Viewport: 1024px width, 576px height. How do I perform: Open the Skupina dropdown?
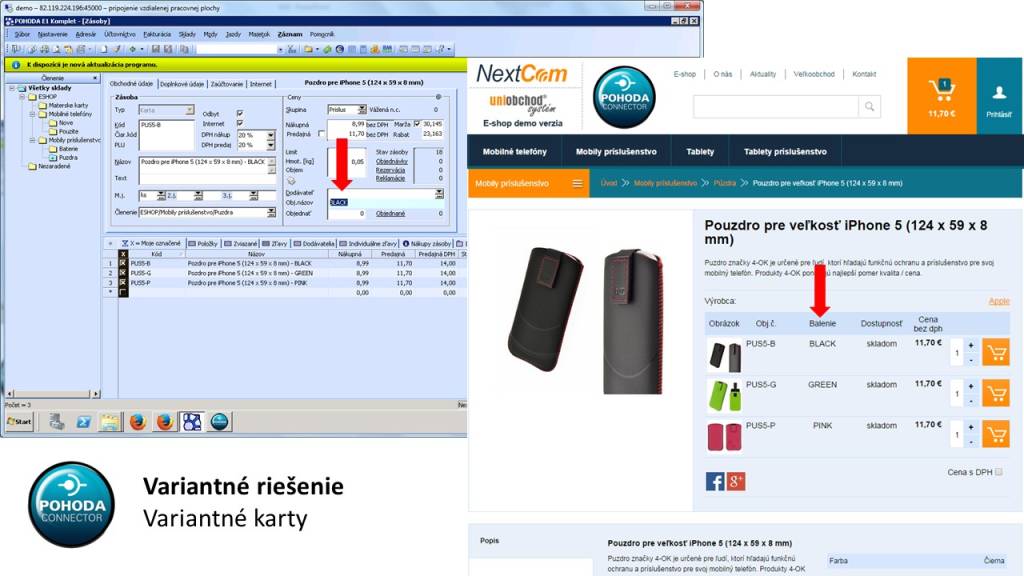(362, 110)
